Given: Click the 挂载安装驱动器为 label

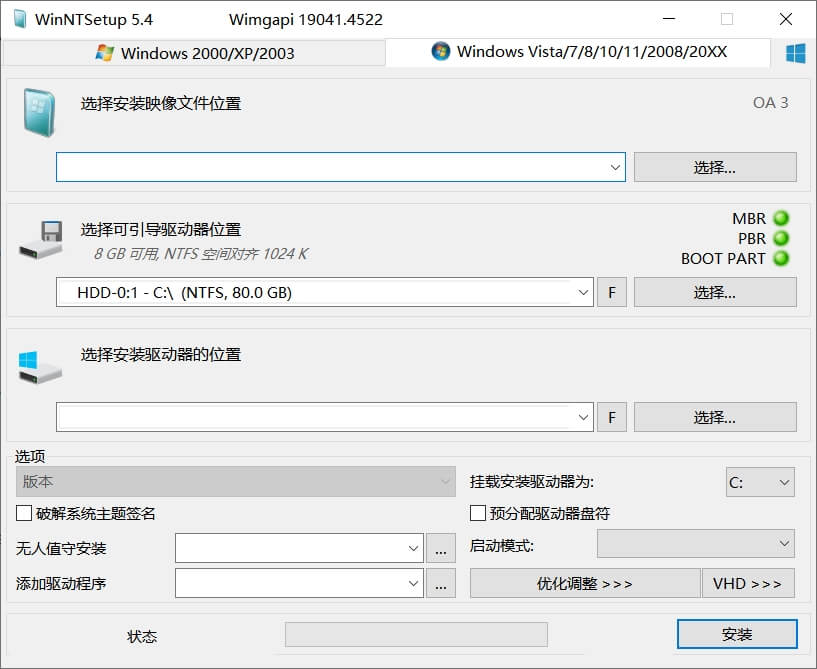Looking at the screenshot, I should click(531, 481).
